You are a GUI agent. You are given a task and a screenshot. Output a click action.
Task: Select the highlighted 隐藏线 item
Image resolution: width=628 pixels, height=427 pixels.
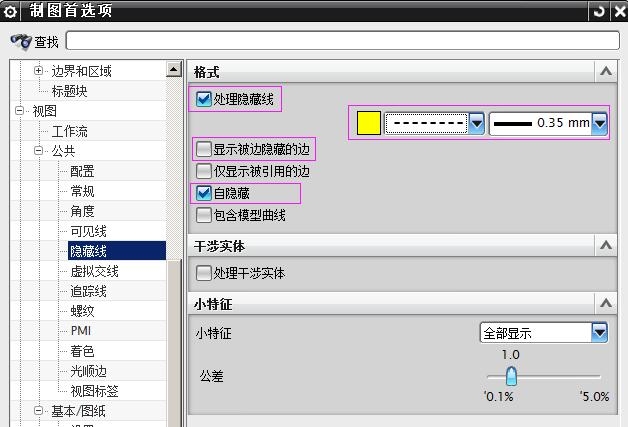click(117, 251)
